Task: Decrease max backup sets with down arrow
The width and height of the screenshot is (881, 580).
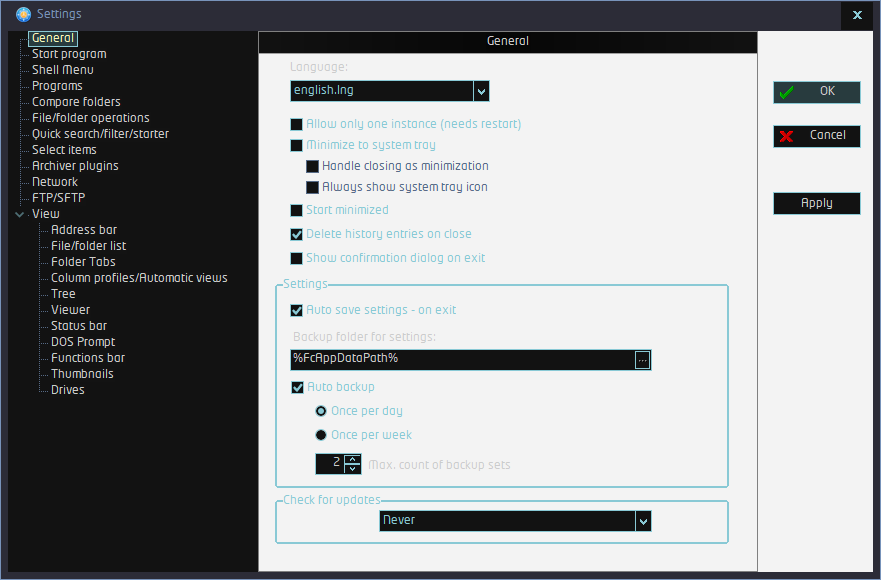Action: click(352, 469)
